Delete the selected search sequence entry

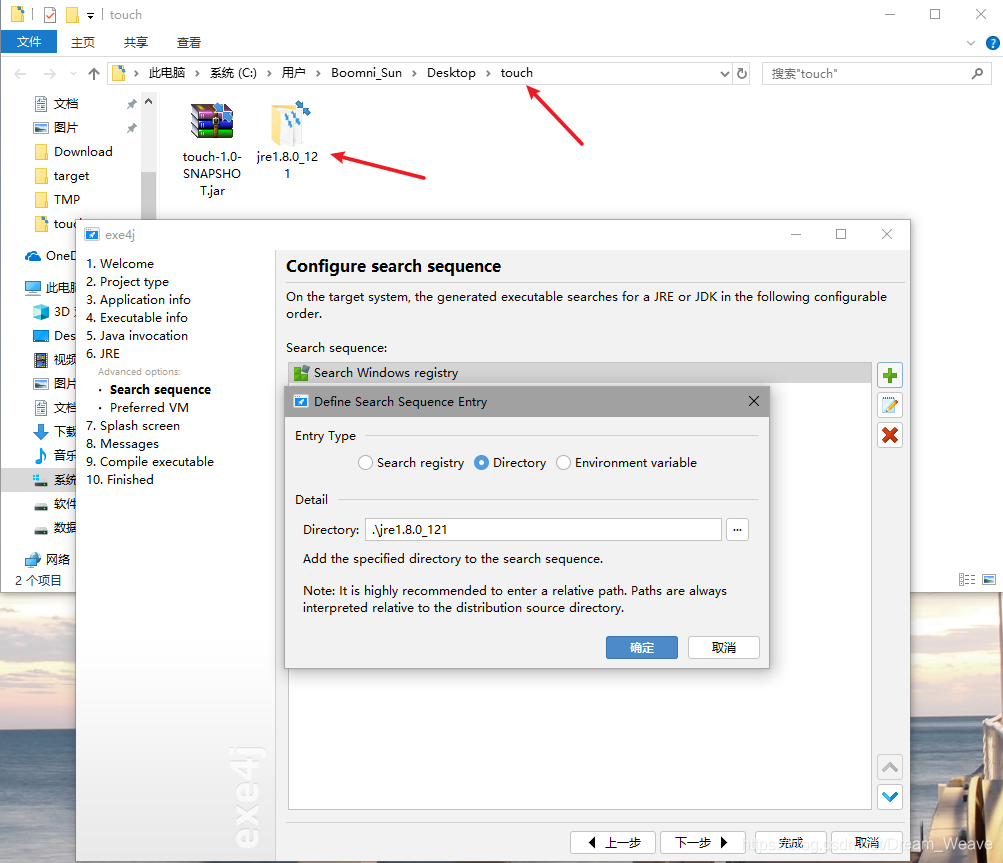point(889,435)
